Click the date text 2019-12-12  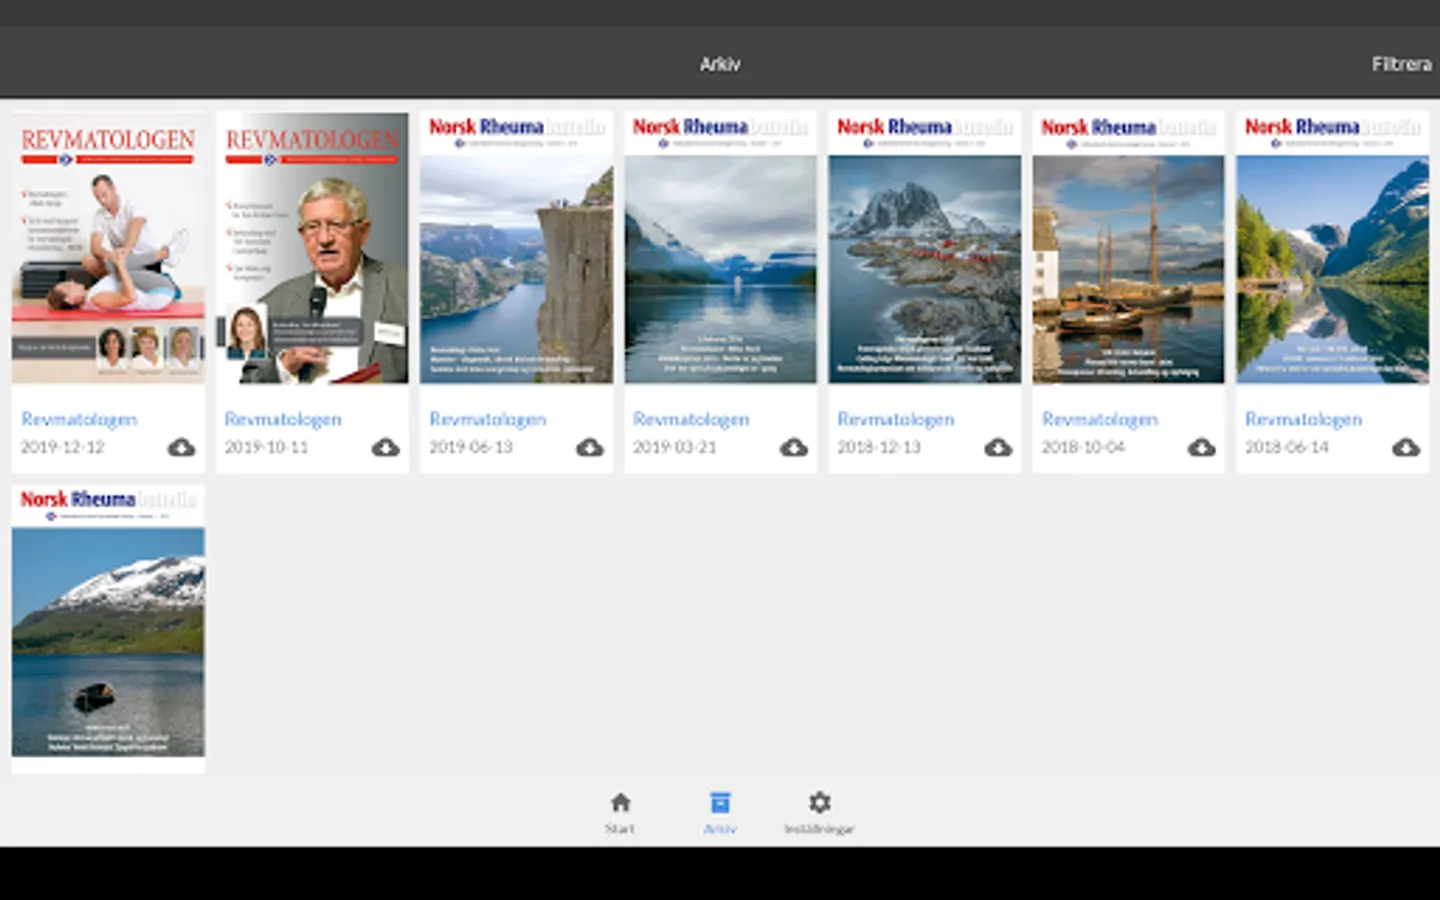62,447
